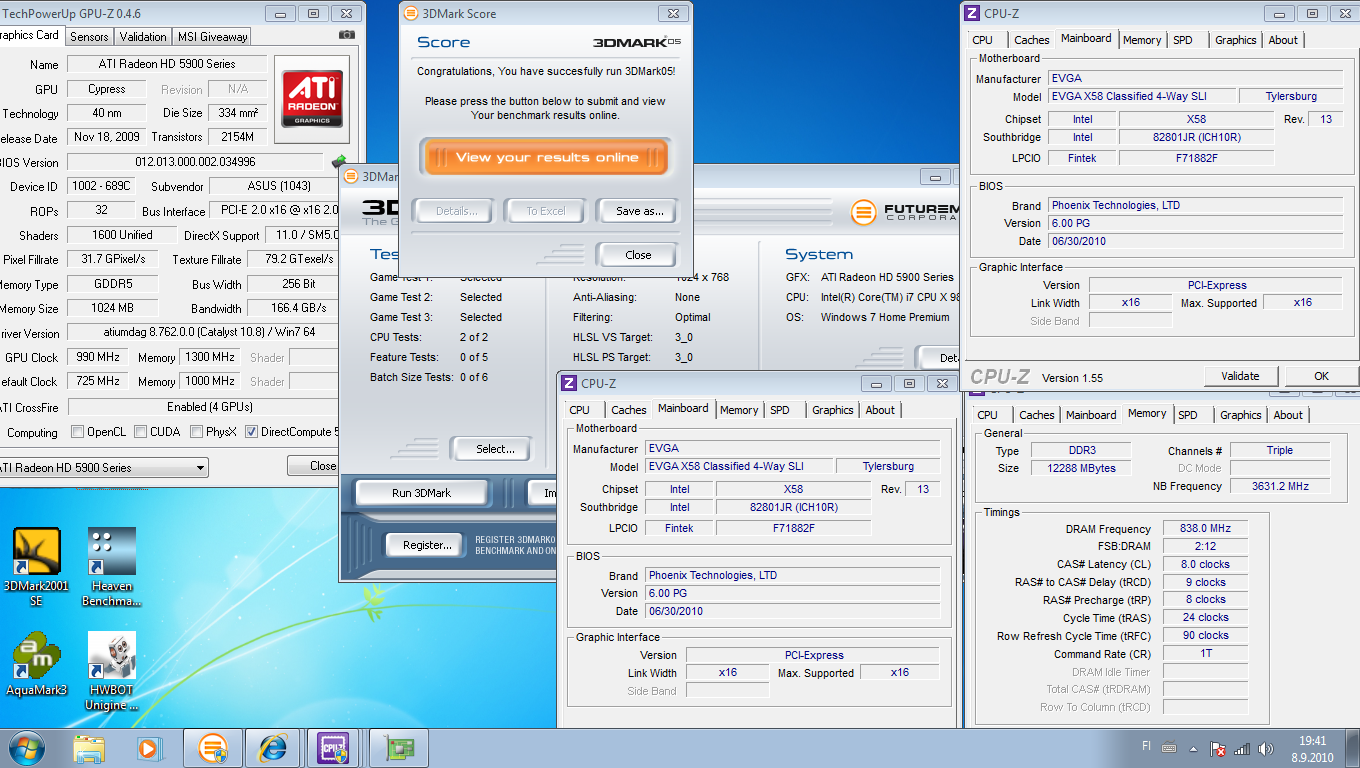Click the NB Frequency value 3631.2 MHz
Screen dimensions: 1360x768
click(x=1280, y=487)
